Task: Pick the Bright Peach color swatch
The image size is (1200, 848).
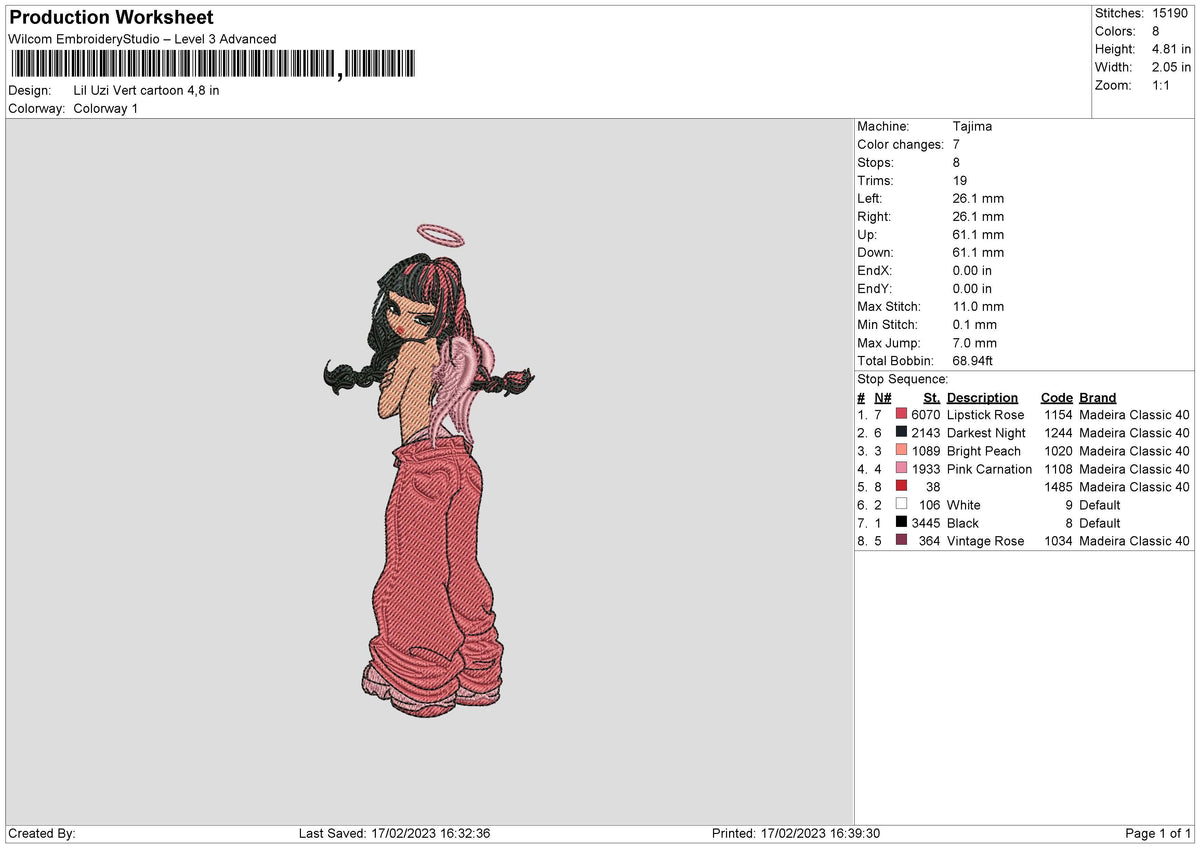Action: [901, 450]
